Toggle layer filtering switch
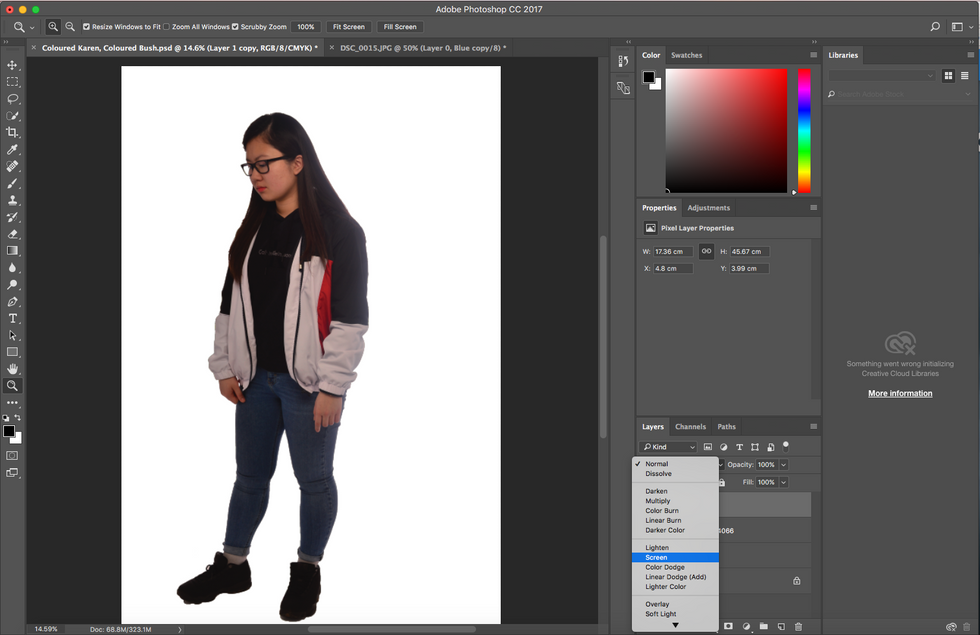Viewport: 980px width, 635px height. coord(786,446)
